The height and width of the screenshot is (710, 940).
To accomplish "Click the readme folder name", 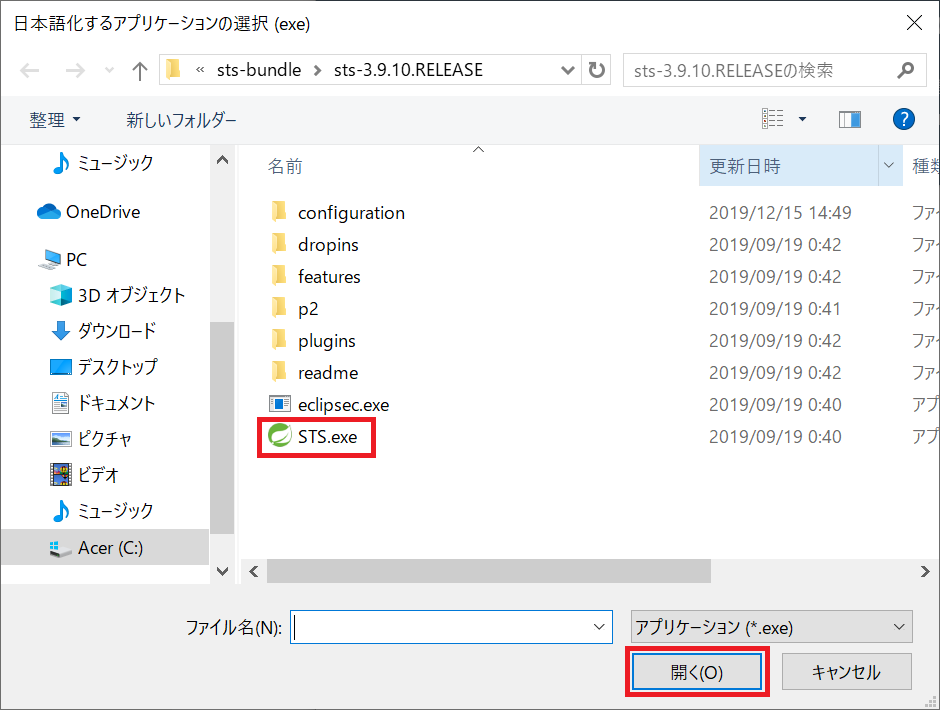I will pyautogui.click(x=328, y=372).
